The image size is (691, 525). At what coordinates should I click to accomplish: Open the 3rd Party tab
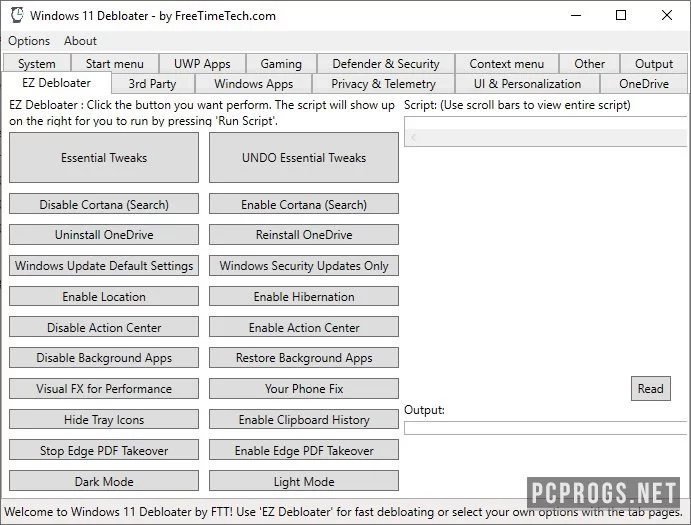pyautogui.click(x=152, y=84)
